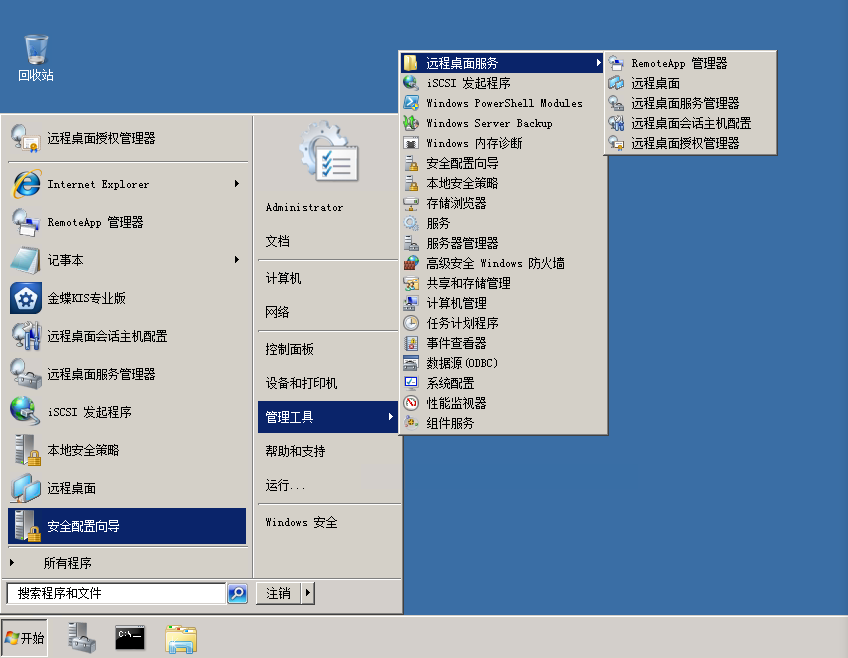Choose 远程桌面授权管理器 in the 远程桌面服务 submenu
The width and height of the screenshot is (848, 658).
(x=691, y=143)
